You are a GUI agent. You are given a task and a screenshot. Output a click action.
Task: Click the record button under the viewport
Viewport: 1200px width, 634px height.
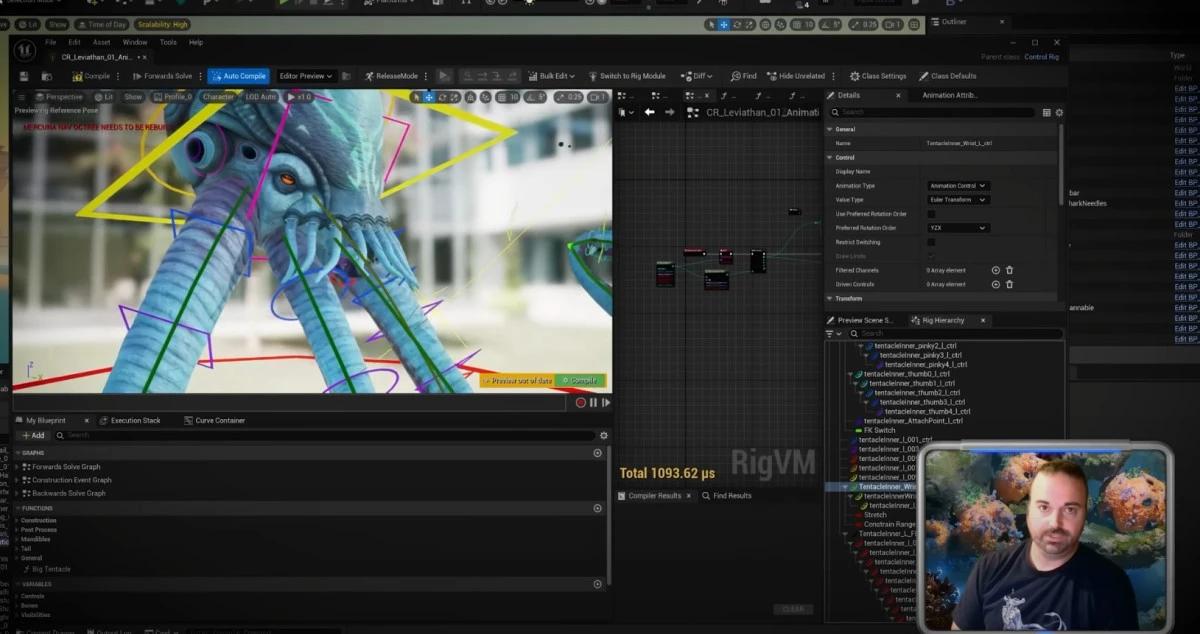pos(580,403)
